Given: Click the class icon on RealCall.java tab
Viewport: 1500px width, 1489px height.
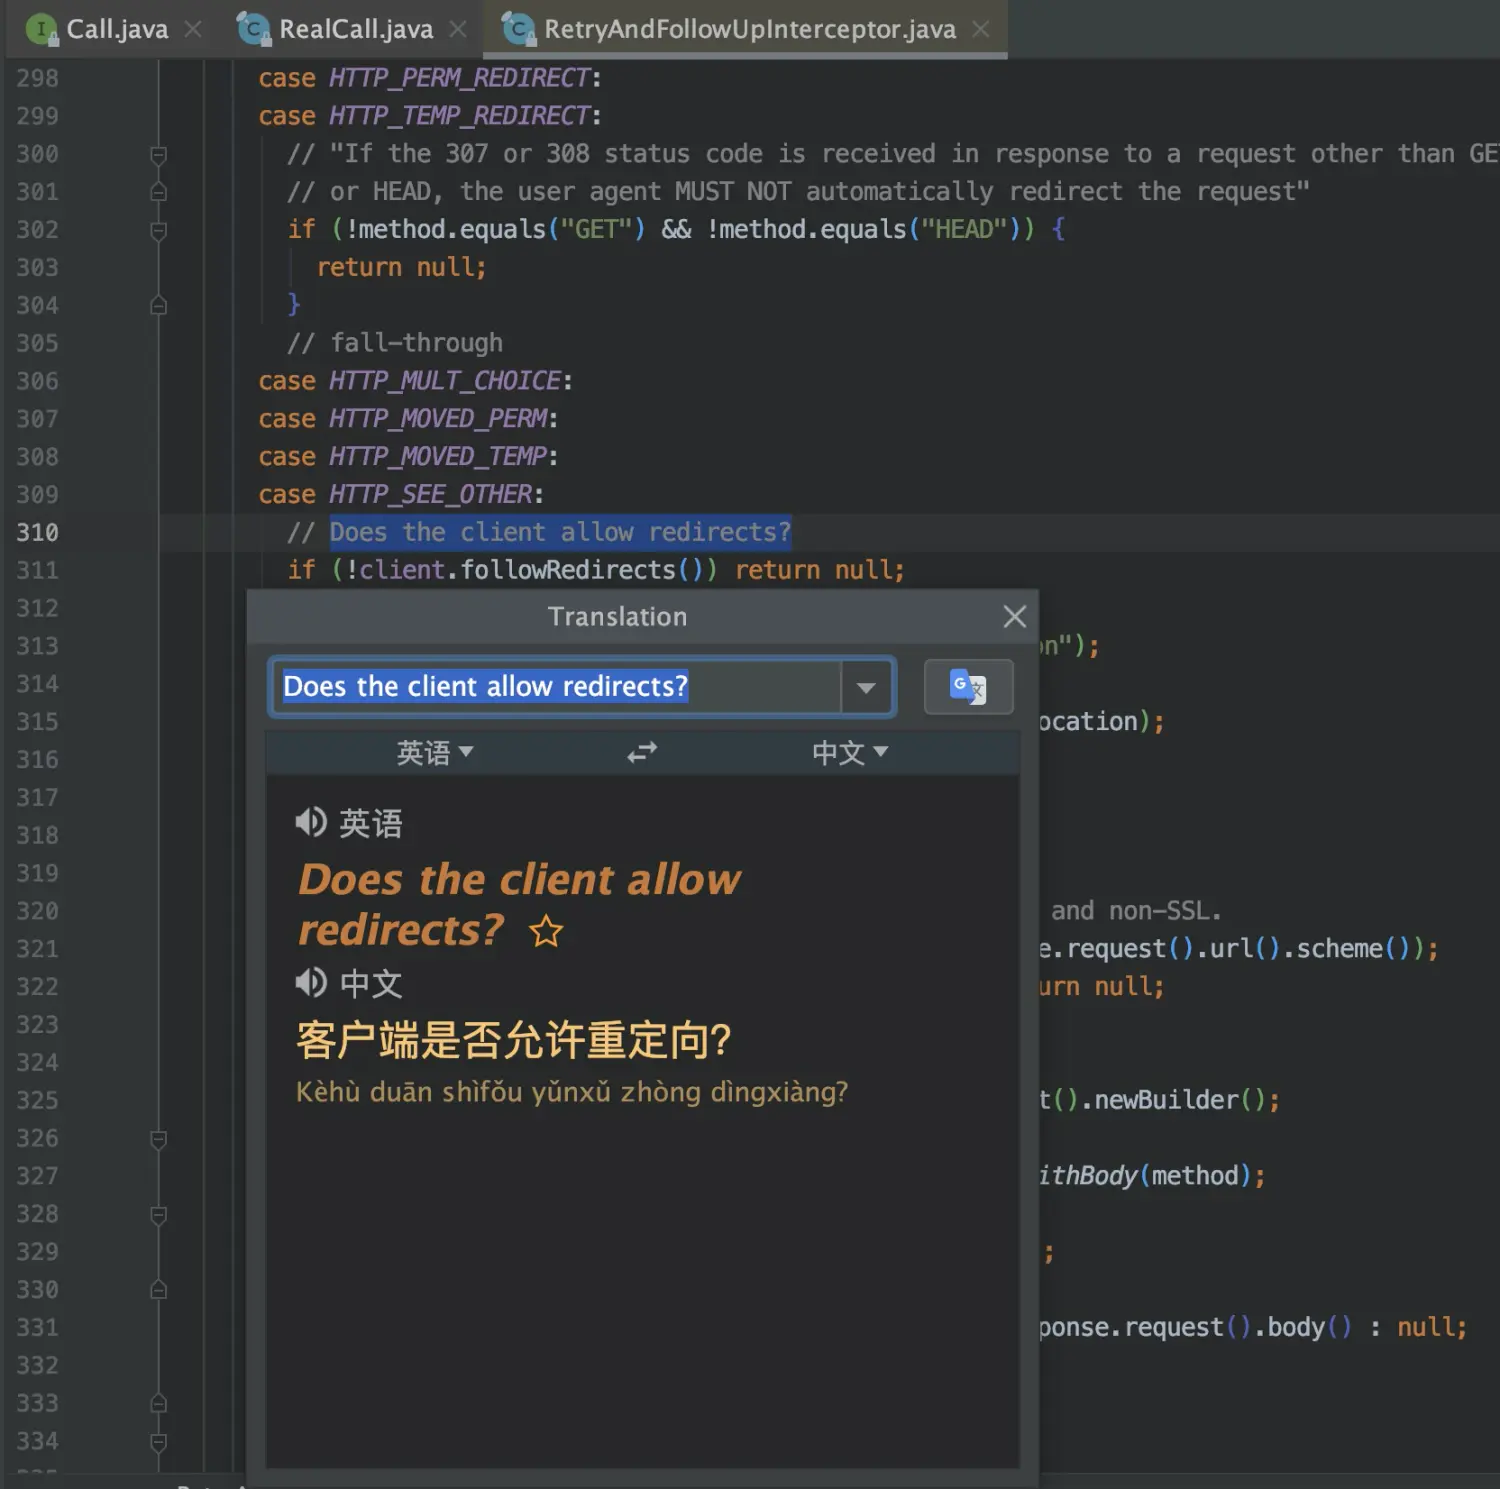Looking at the screenshot, I should [x=252, y=28].
